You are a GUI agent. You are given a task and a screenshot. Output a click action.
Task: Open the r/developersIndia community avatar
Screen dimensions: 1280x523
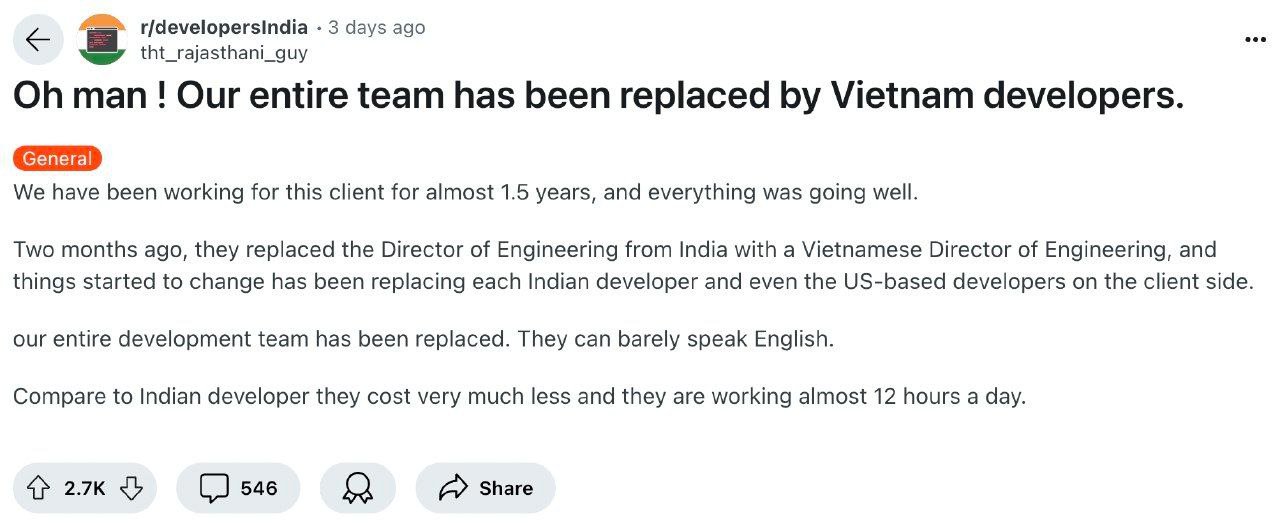pyautogui.click(x=102, y=40)
